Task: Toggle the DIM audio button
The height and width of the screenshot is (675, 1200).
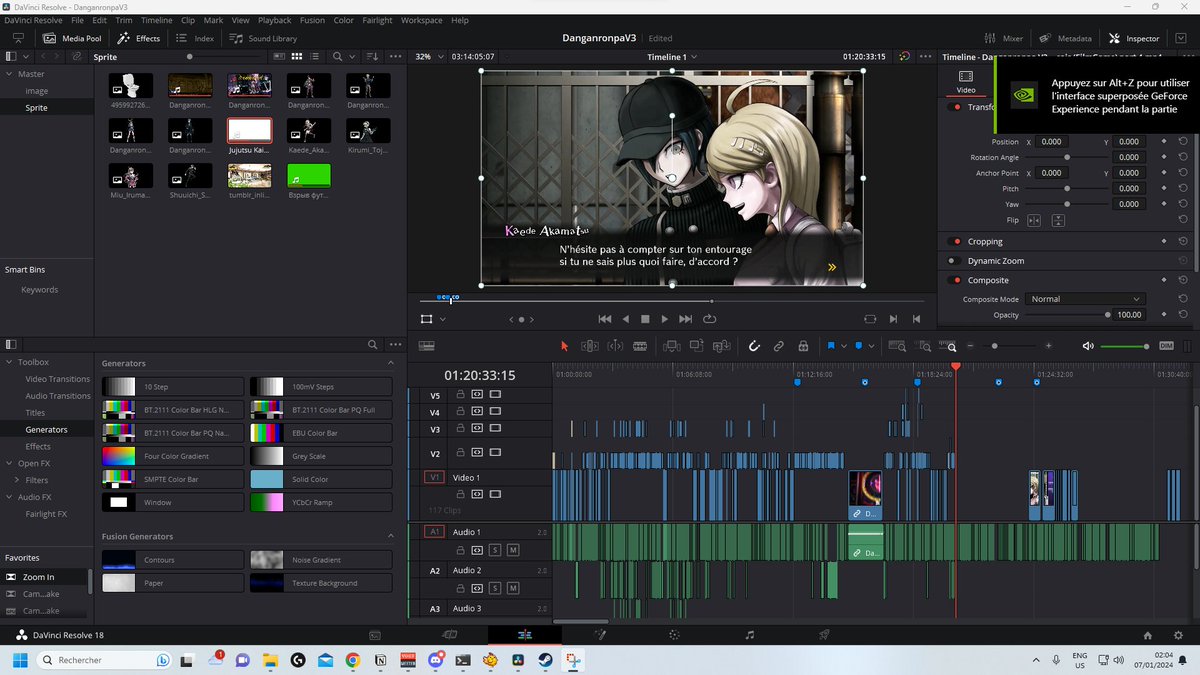Action: [1166, 346]
